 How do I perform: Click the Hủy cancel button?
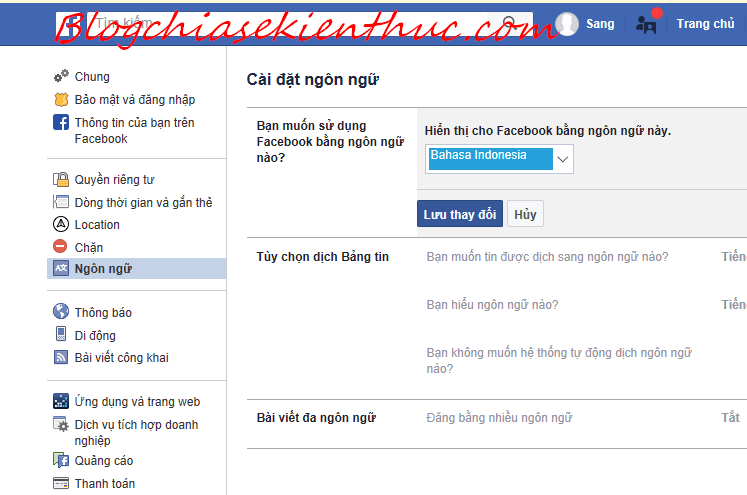525,213
